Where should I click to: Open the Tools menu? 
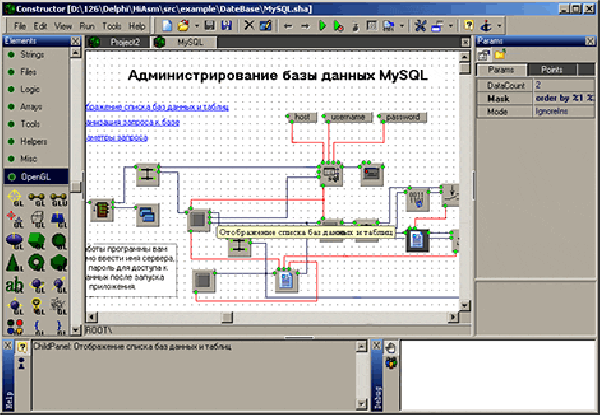click(111, 26)
